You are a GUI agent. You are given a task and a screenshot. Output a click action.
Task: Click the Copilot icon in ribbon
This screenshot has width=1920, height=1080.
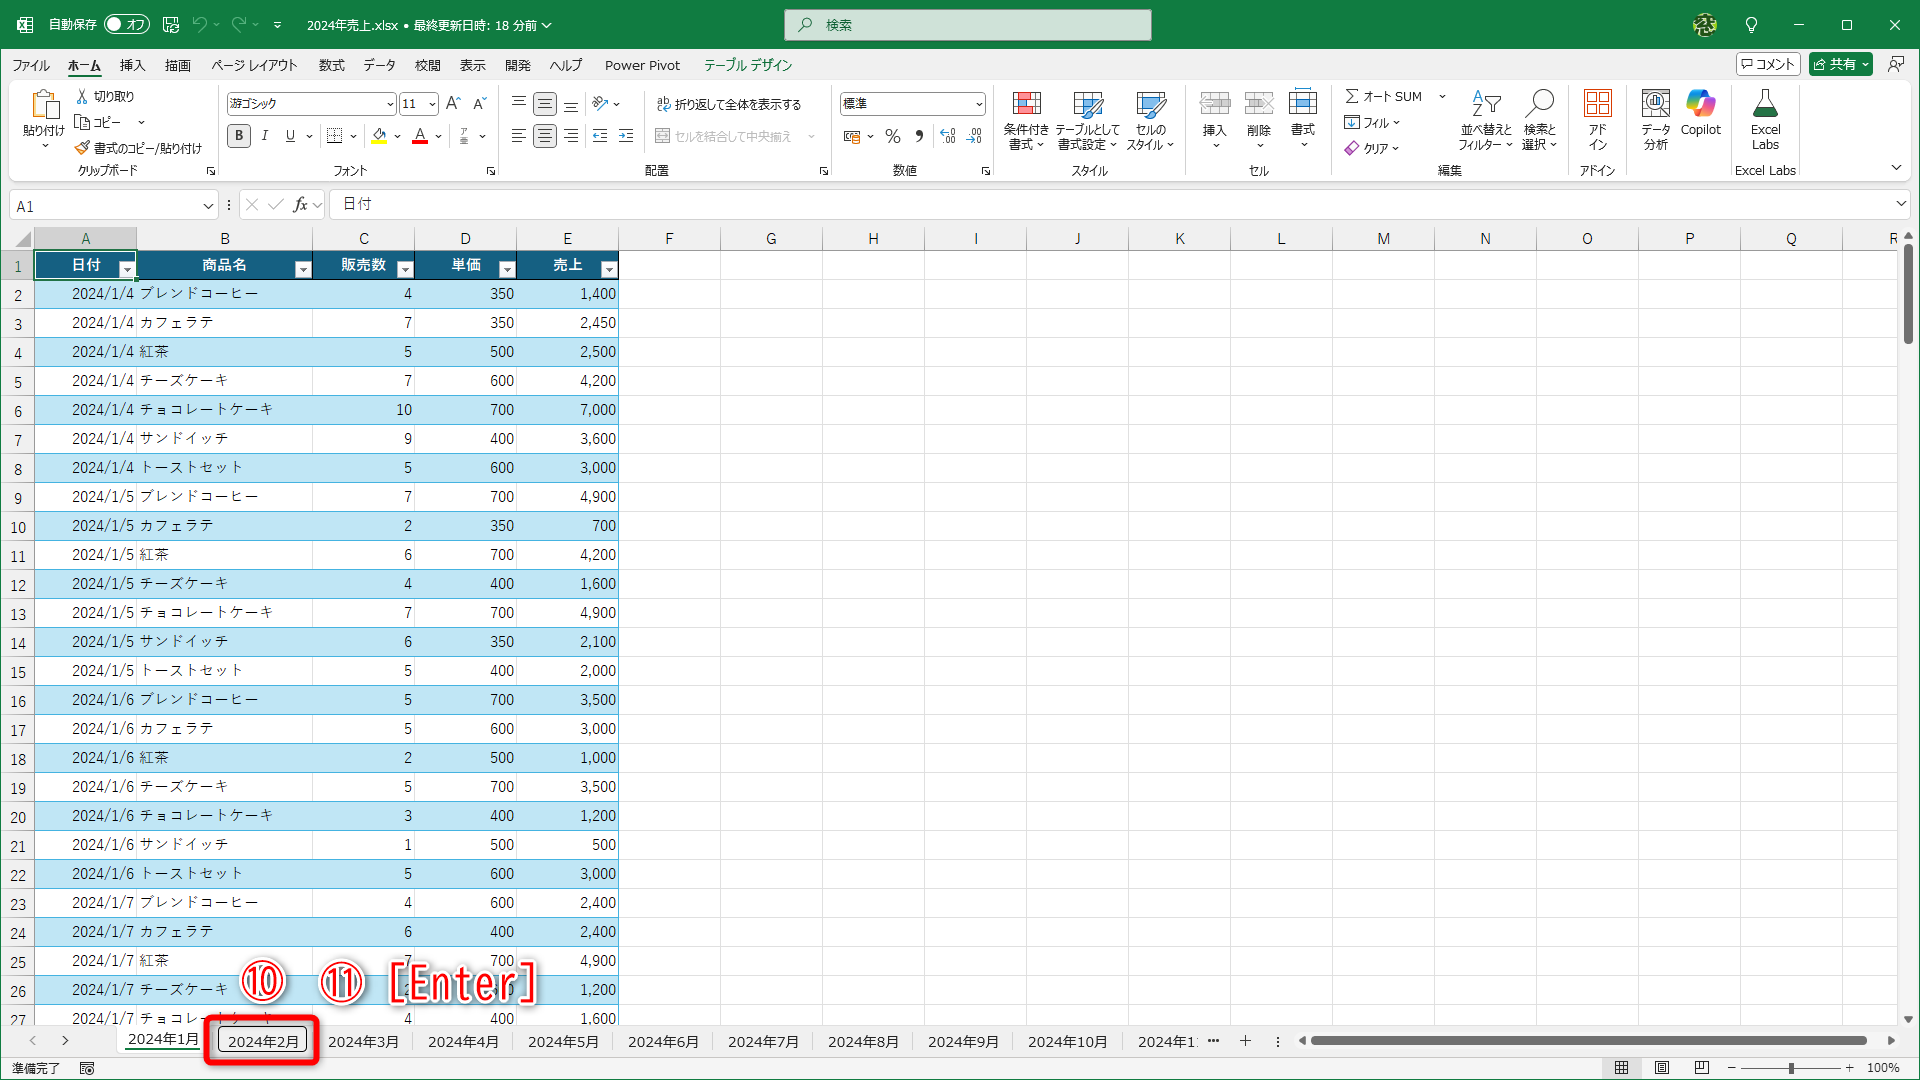(1700, 104)
